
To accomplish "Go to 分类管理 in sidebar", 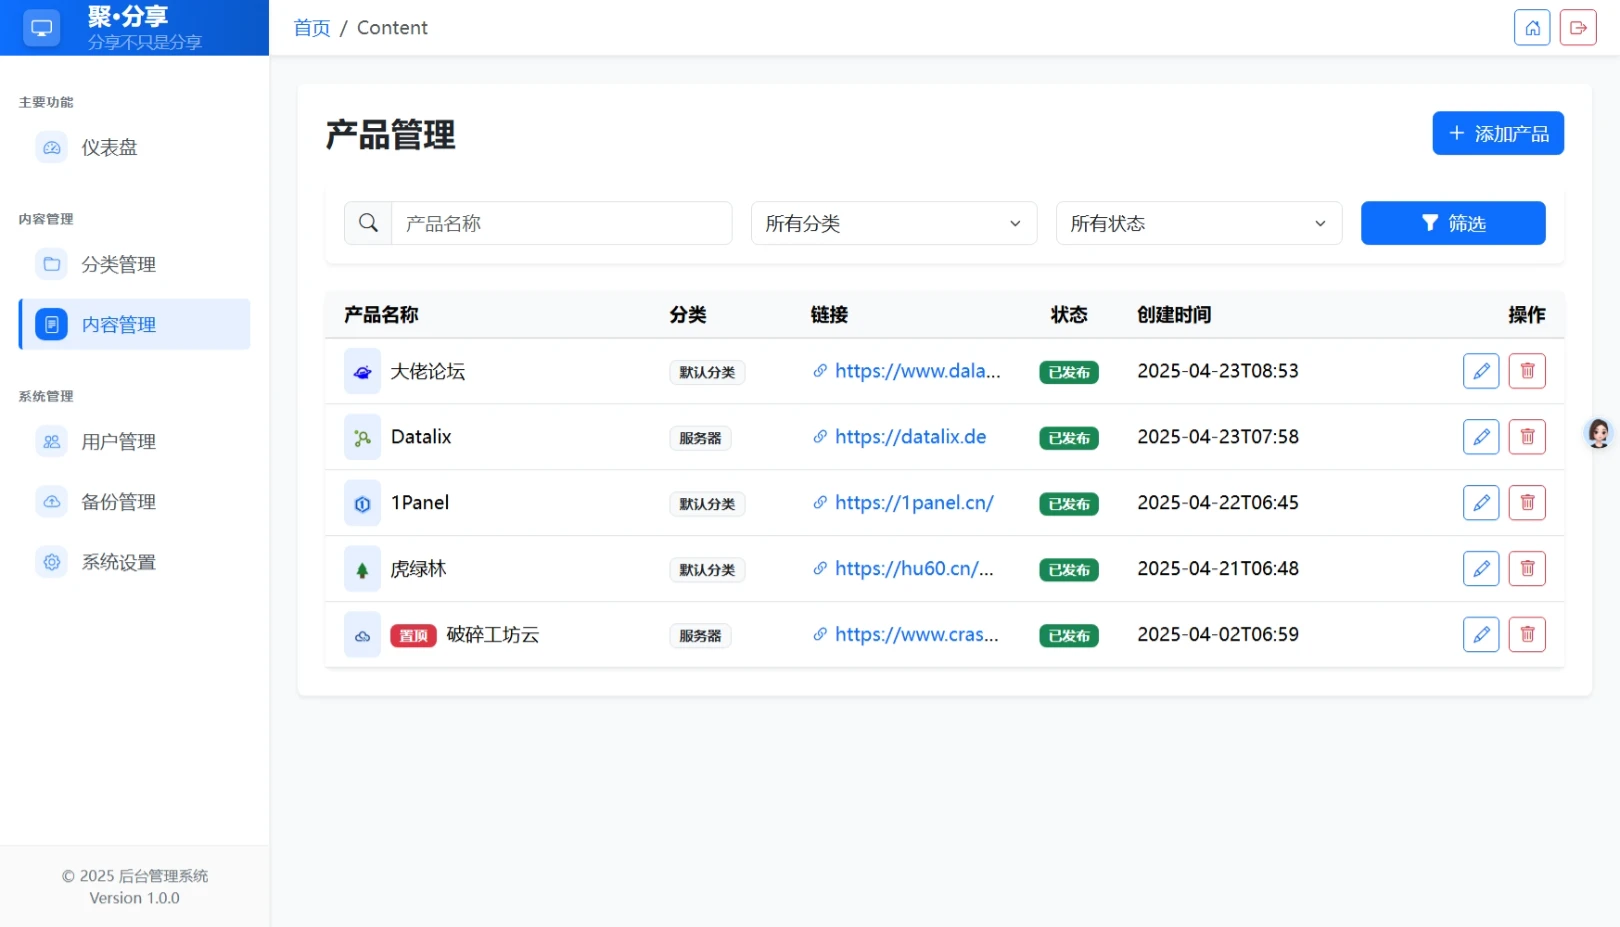I will pos(118,265).
